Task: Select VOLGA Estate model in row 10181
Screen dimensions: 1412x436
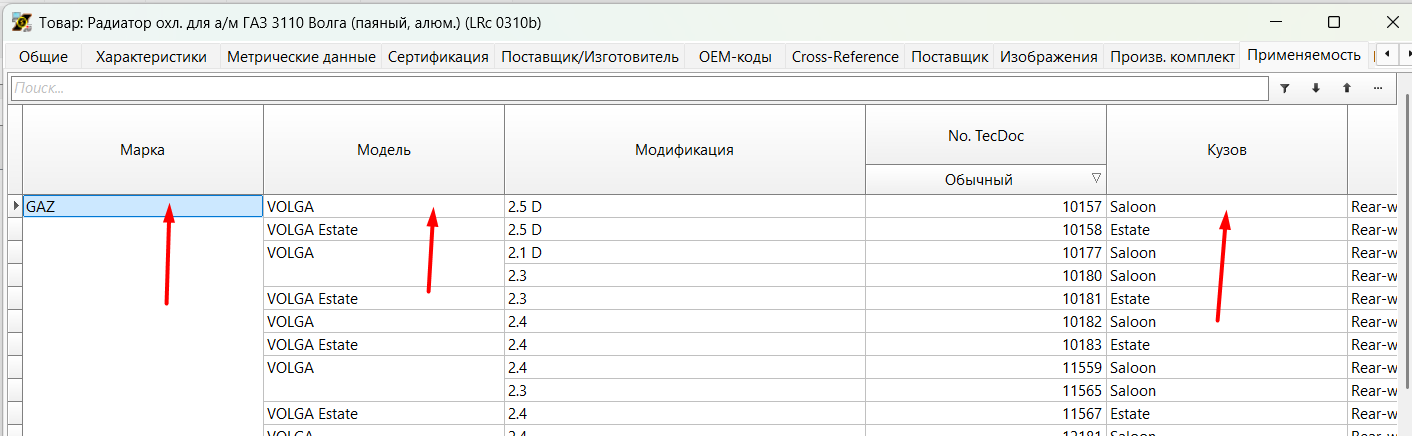Action: (384, 299)
